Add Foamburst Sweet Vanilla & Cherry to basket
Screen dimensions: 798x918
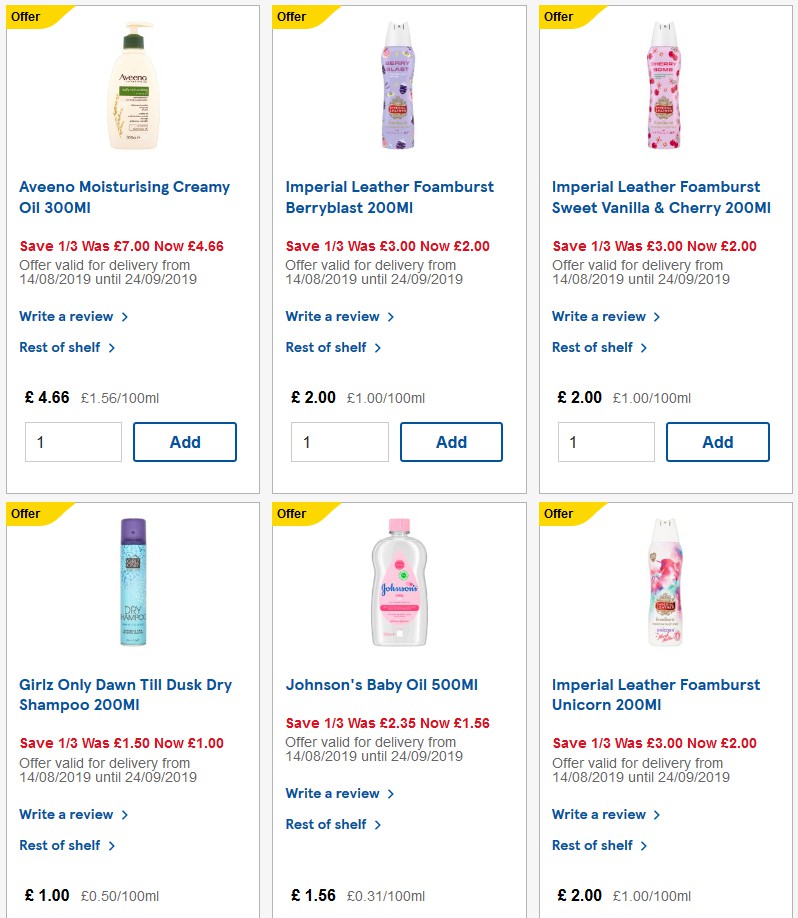point(717,441)
